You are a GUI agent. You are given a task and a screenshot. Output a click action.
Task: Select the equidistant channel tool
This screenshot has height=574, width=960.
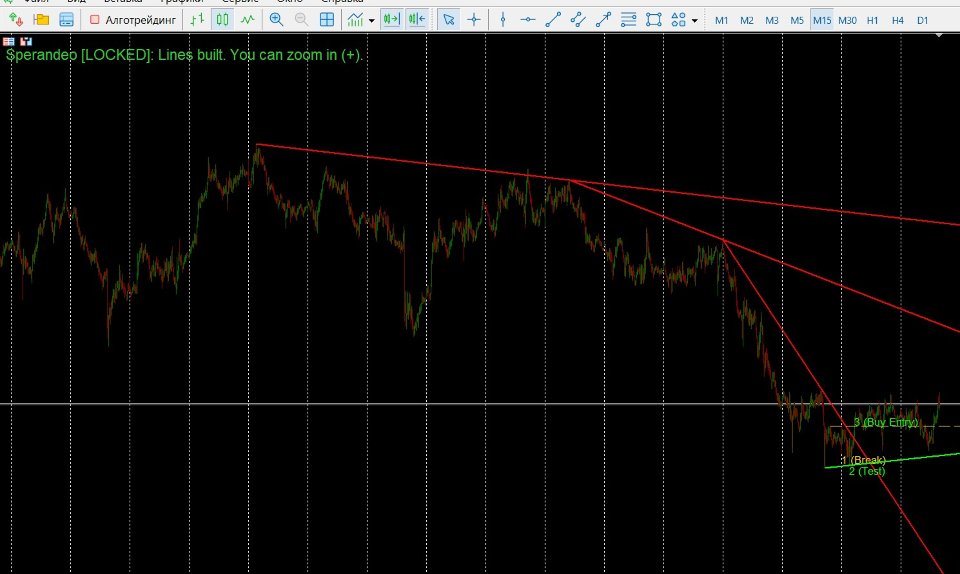click(578, 20)
